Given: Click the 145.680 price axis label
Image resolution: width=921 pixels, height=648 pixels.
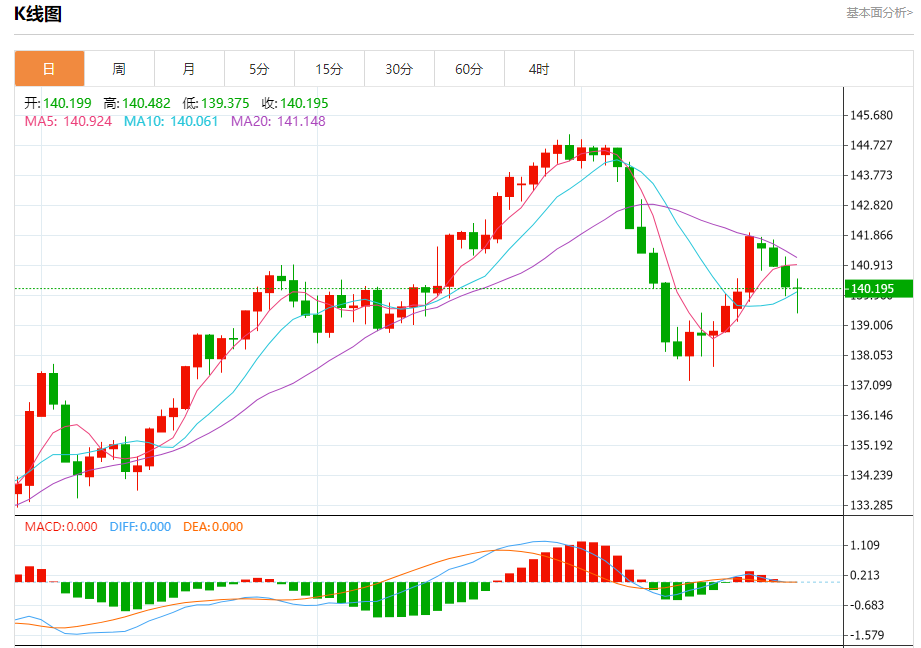Looking at the screenshot, I should pyautogui.click(x=870, y=115).
